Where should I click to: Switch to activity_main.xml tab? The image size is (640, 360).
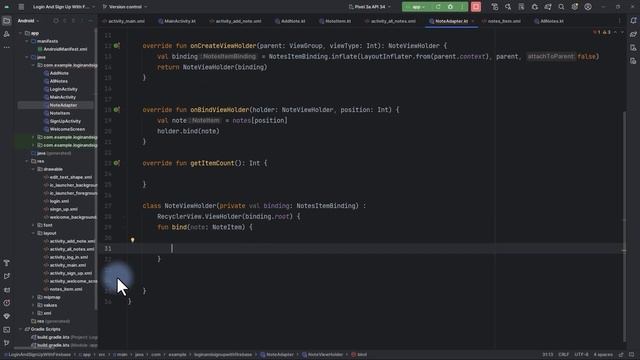coord(126,21)
